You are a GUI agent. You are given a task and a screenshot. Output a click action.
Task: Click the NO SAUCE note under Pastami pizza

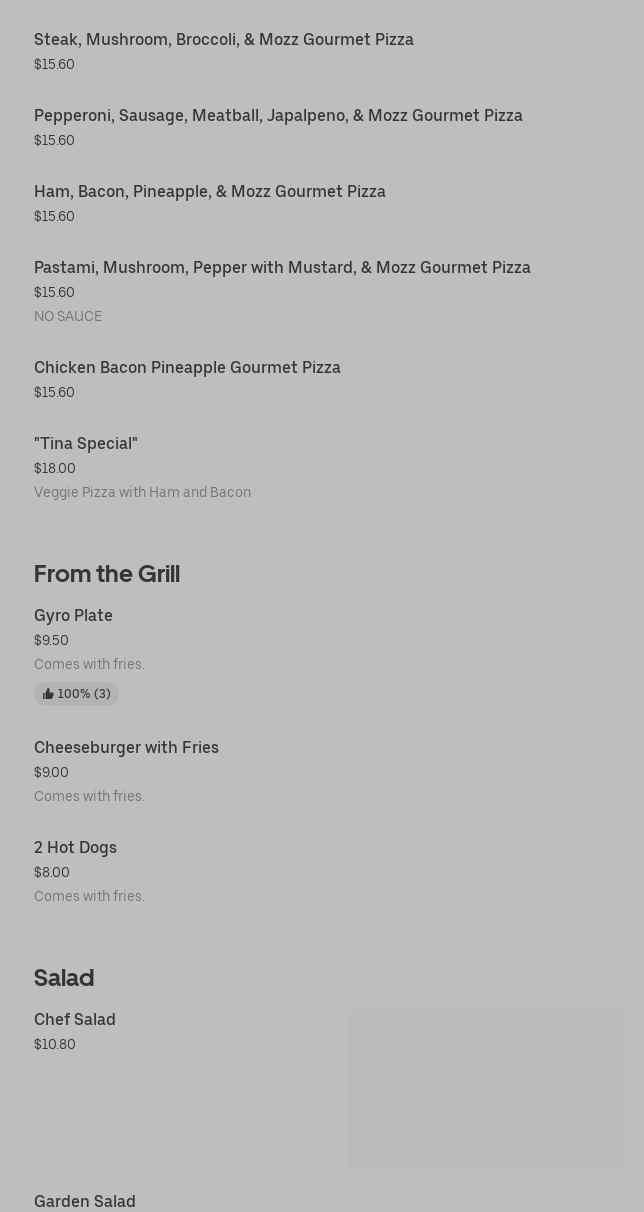[x=68, y=317]
